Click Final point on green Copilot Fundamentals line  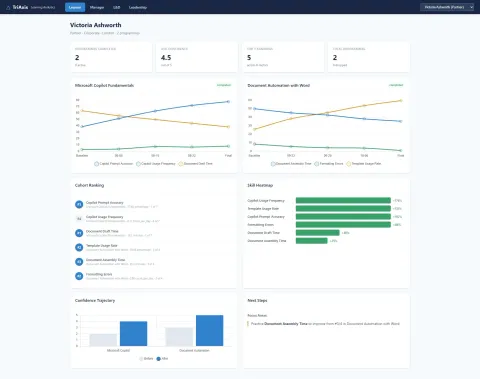pyautogui.click(x=228, y=146)
